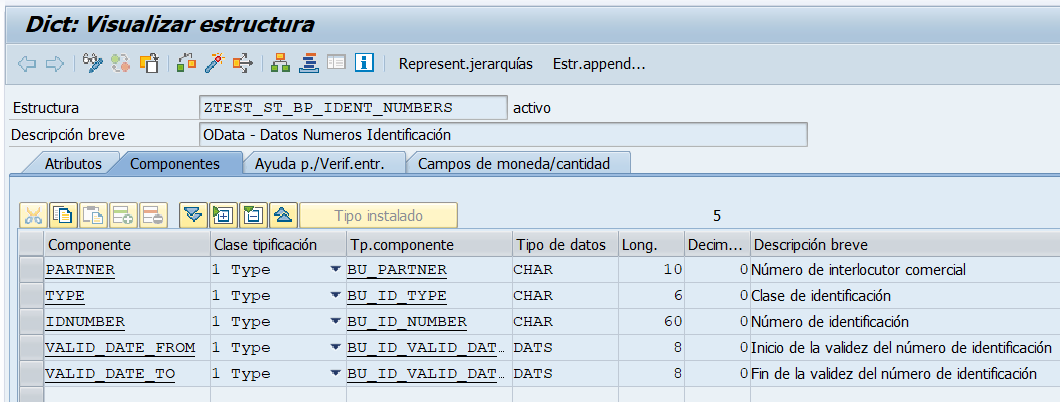Screen dimensions: 1060x402
Task: Click the BU_ID_TYPE component type link
Action: (396, 296)
